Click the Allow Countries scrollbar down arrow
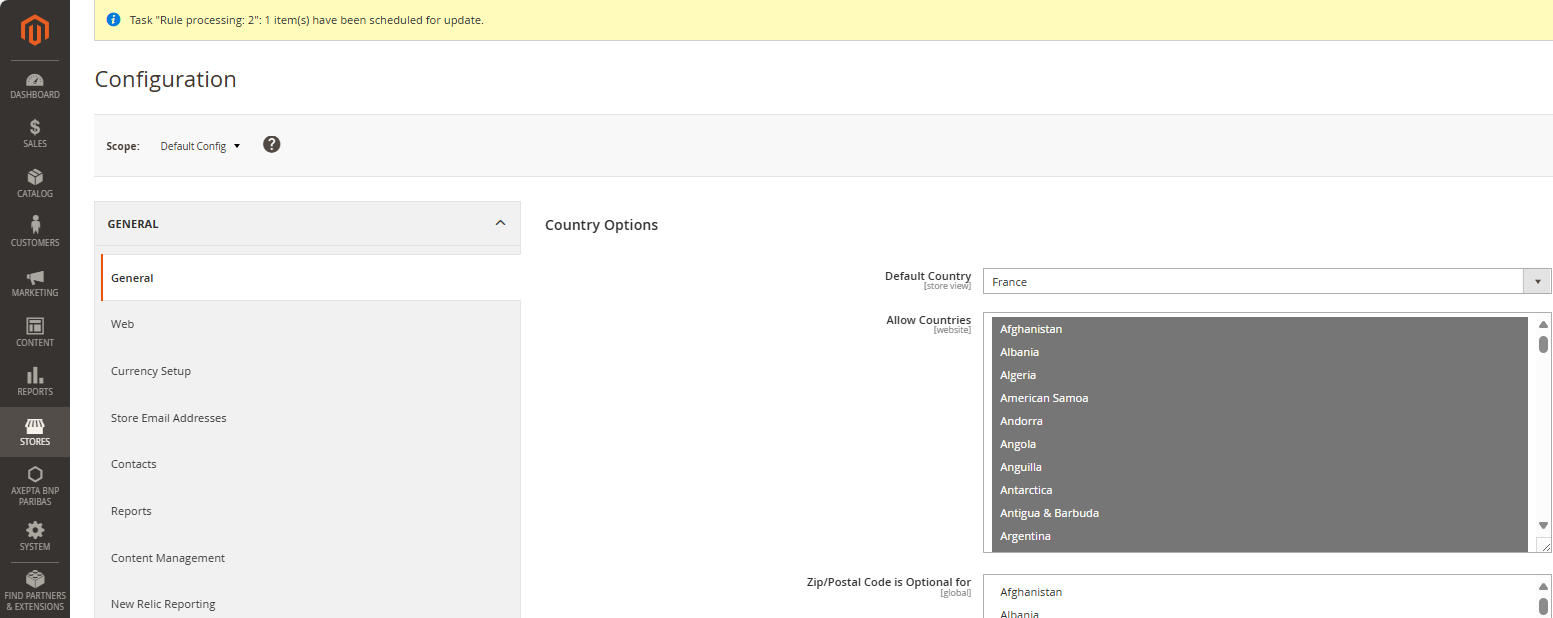Screen dimensions: 1553x618 [1543, 526]
